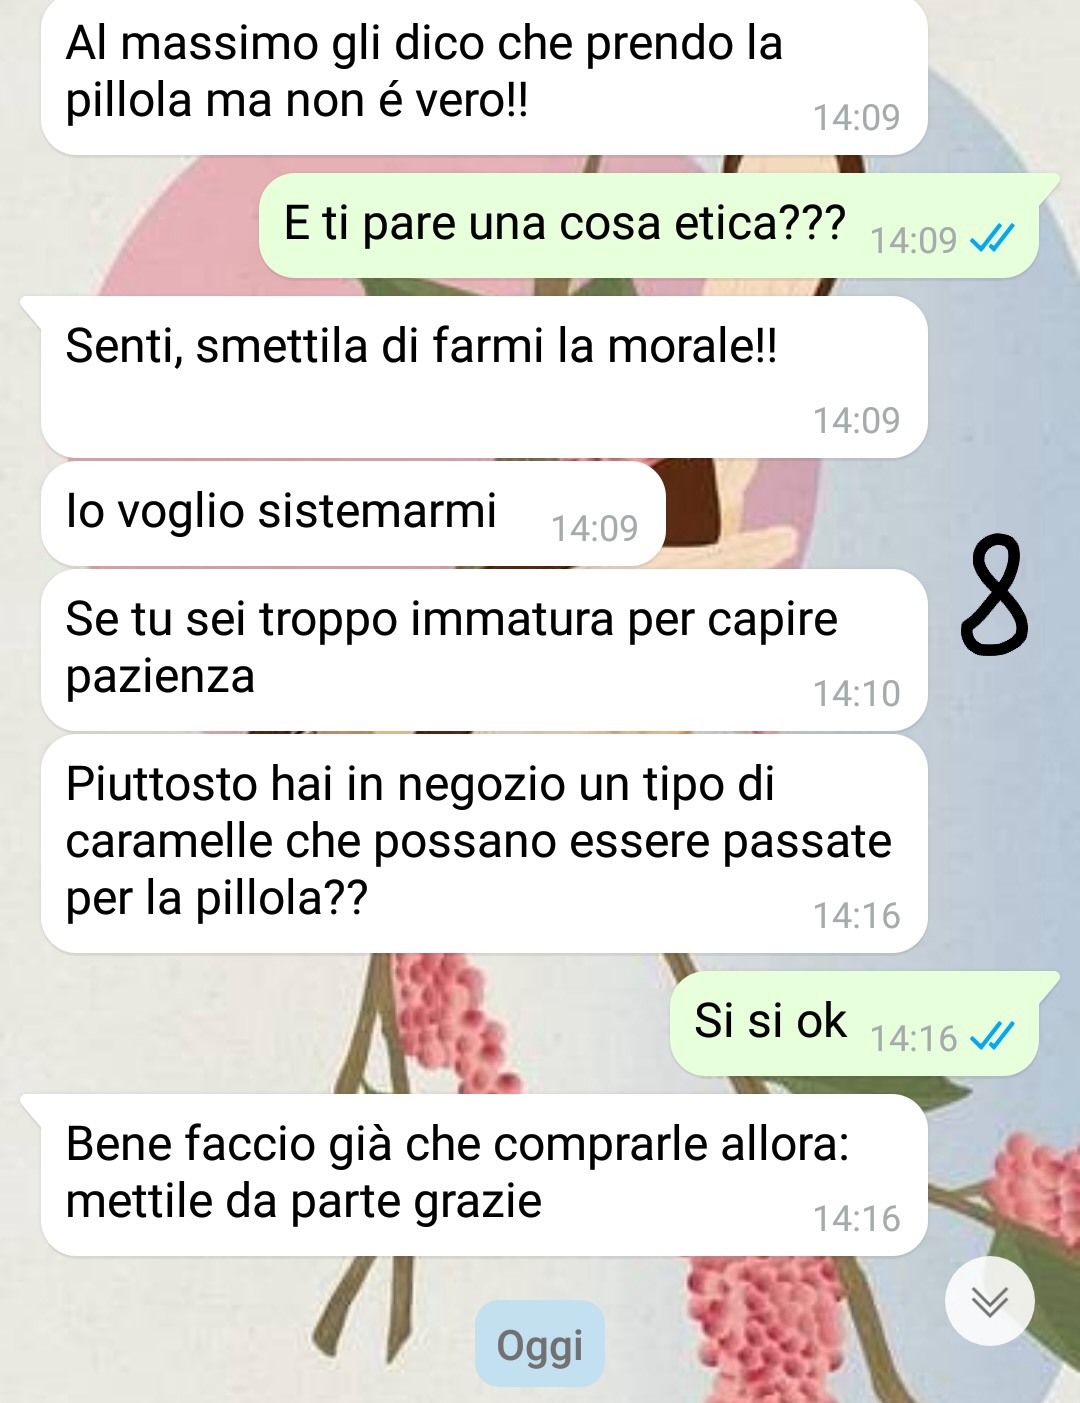Viewport: 1080px width, 1403px height.
Task: Tap the "Io voglio sistemarmi" message bubble
Action: tap(353, 514)
